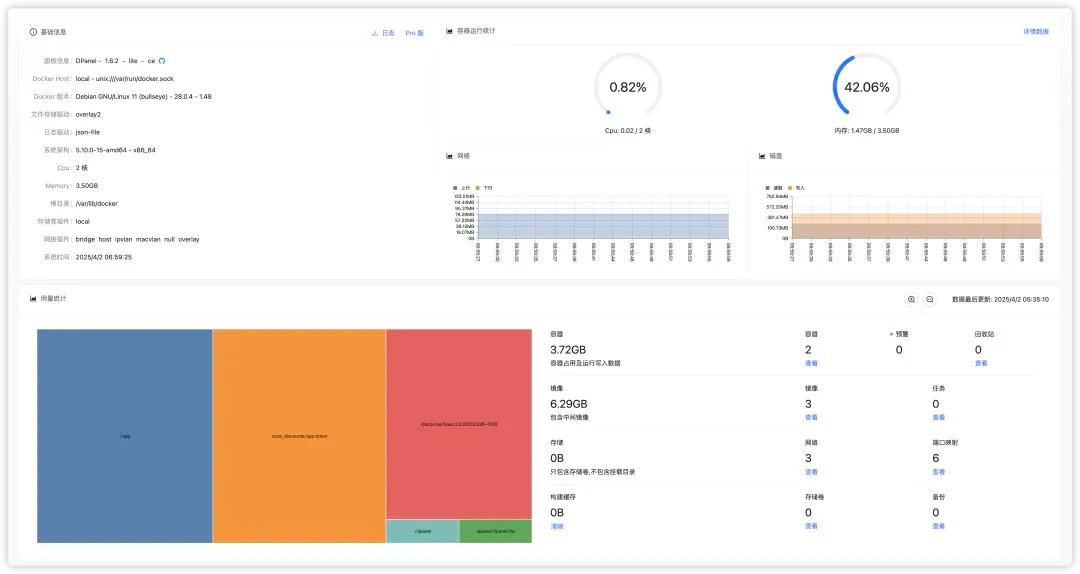Image resolution: width=1080 pixels, height=574 pixels.
Task: Toggle the 写入 series in disk chart
Action: (797, 187)
